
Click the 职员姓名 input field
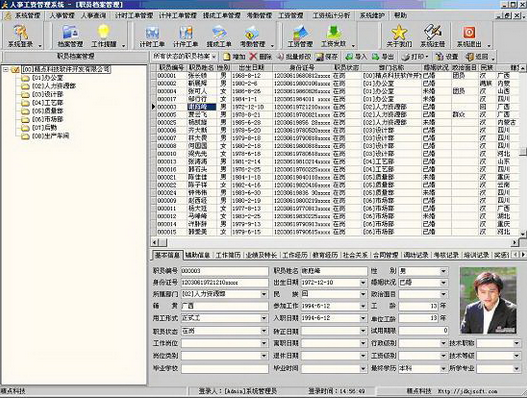(334, 271)
